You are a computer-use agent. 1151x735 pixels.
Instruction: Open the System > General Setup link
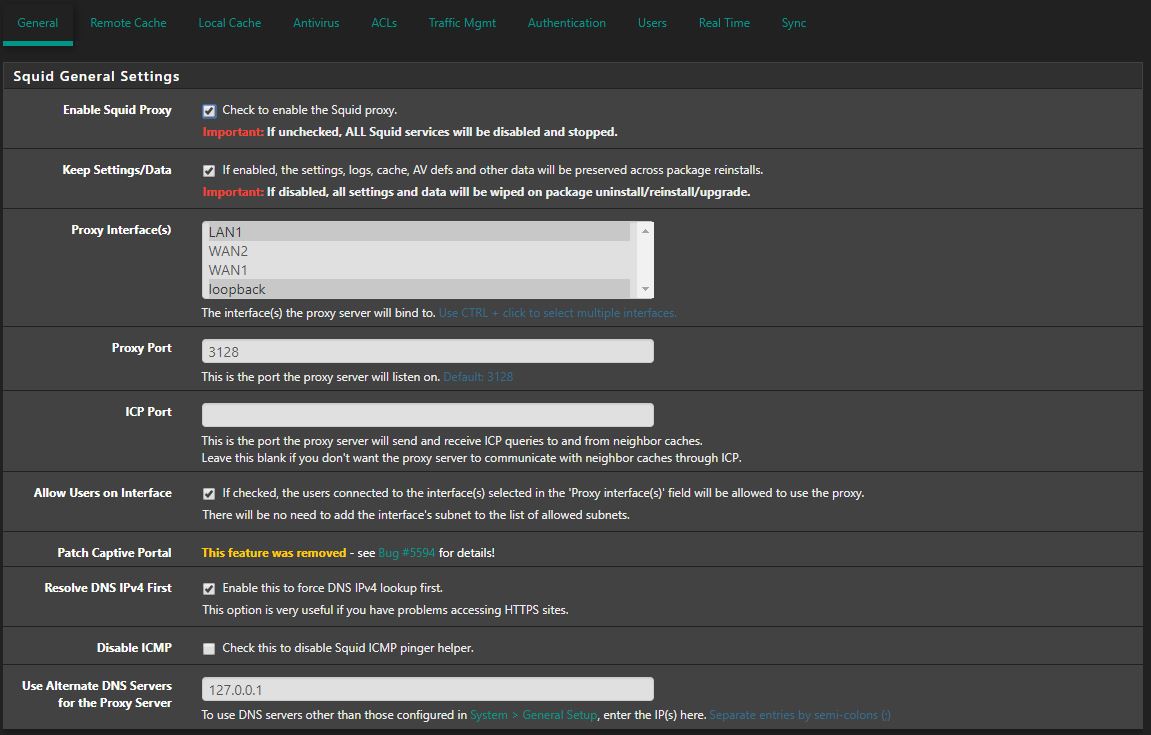coord(534,715)
